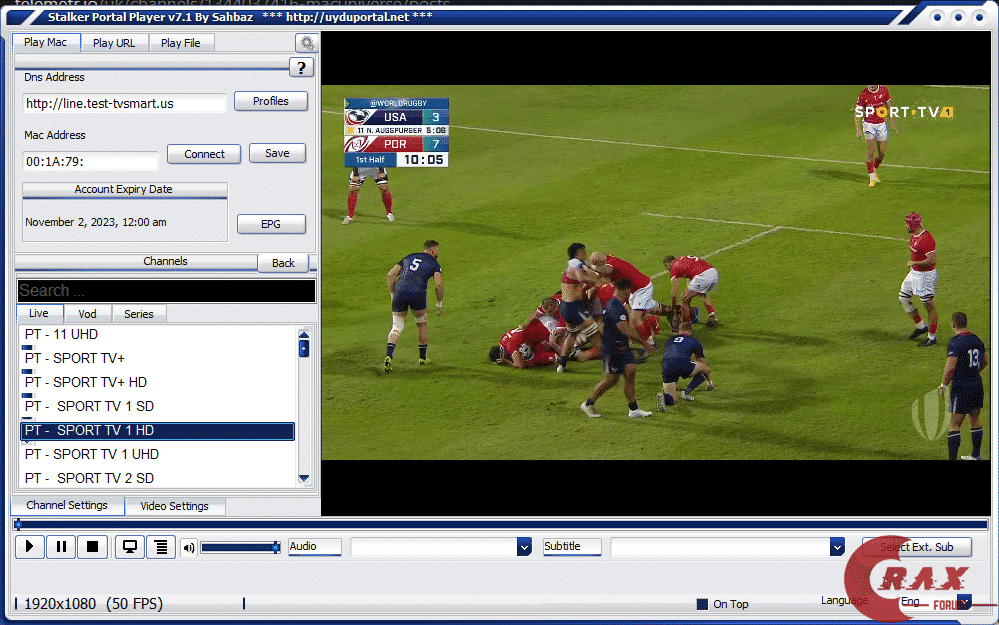
Task: Click the November 2, 2023 expiry text
Action: tap(96, 222)
